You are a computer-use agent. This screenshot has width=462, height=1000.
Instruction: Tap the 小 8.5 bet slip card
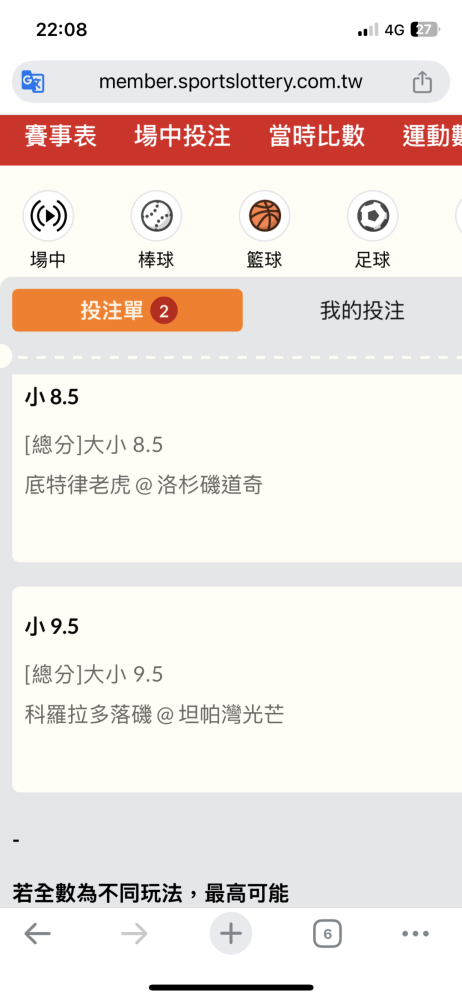(237, 468)
